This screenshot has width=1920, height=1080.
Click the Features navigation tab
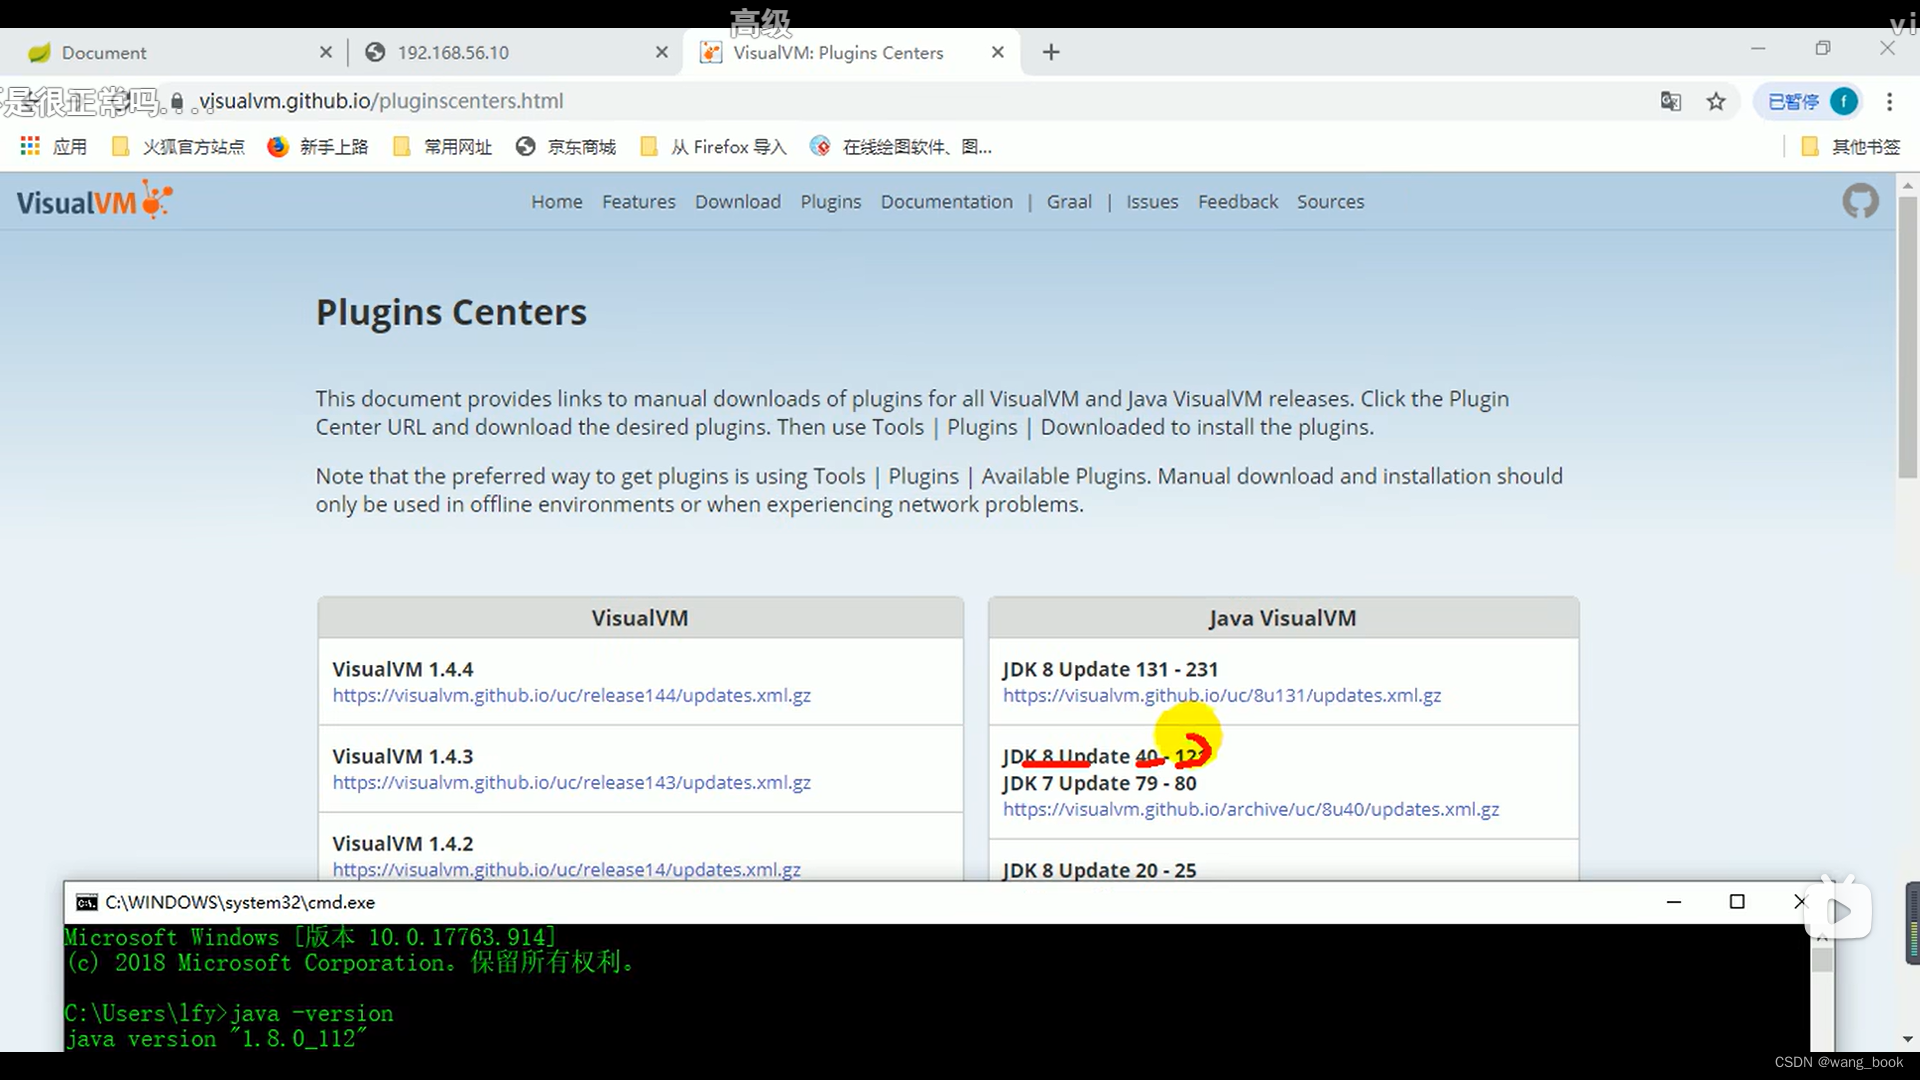(640, 200)
